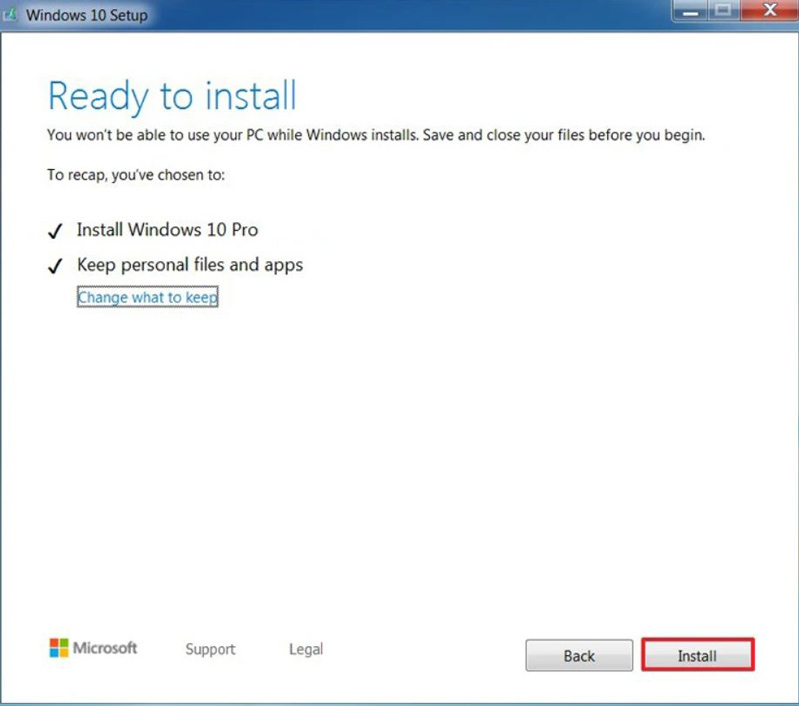Click the 'Windows 10 Setup' window title text

pos(87,15)
